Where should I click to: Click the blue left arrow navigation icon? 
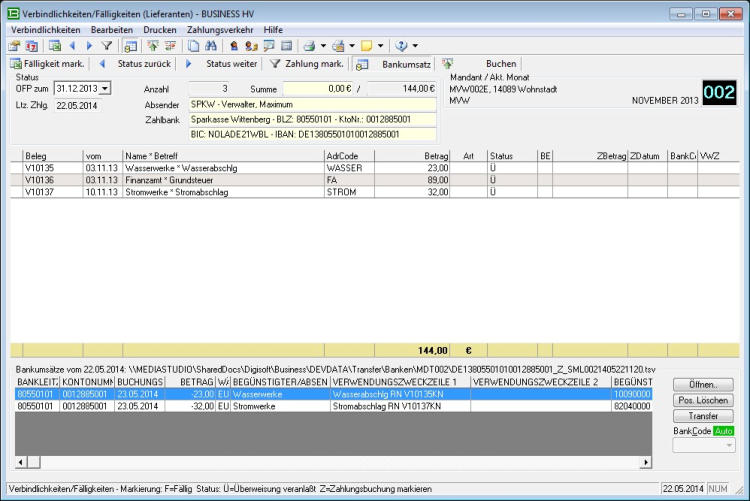pos(73,46)
